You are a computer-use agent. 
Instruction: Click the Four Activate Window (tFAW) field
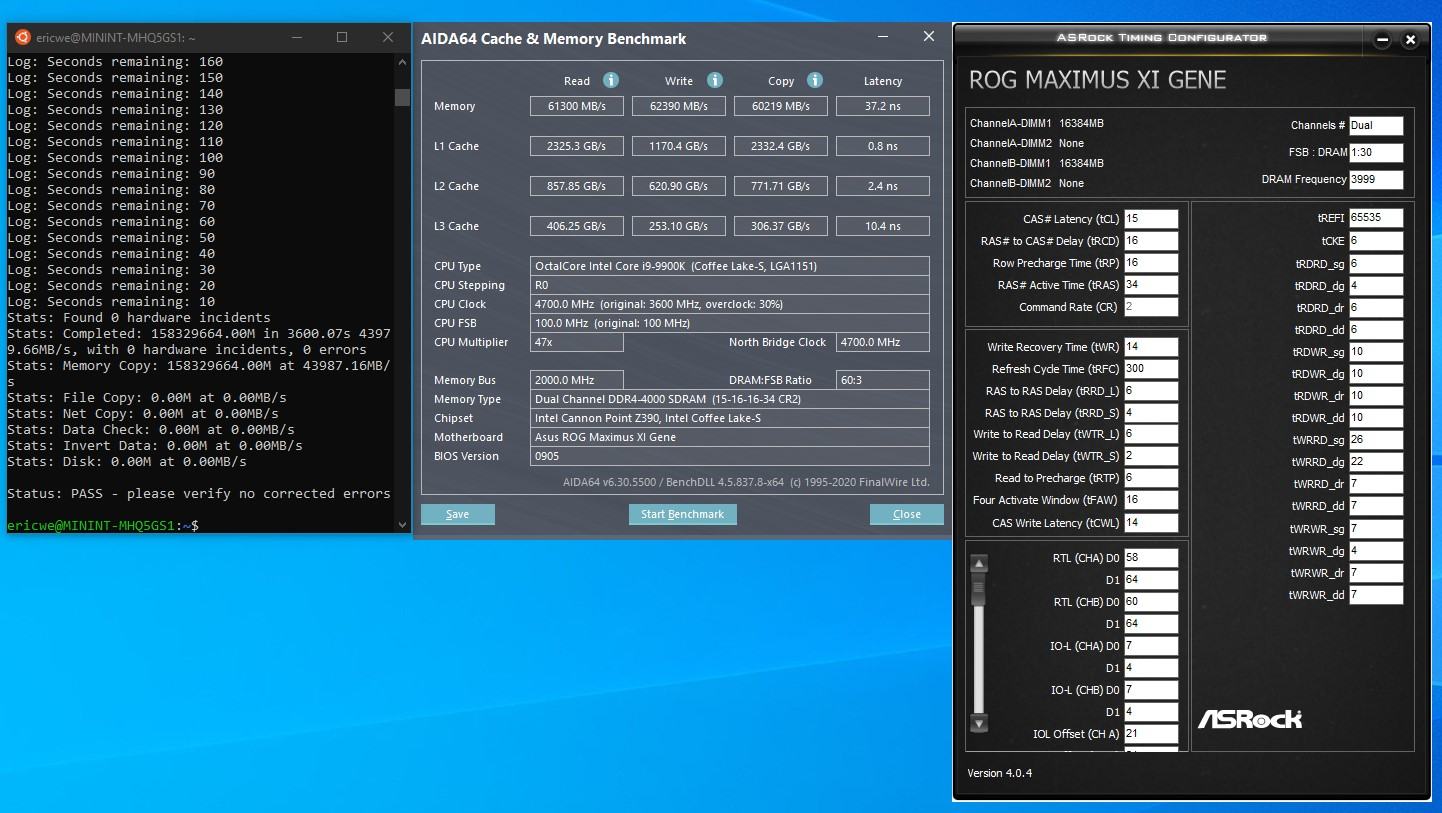[1151, 500]
